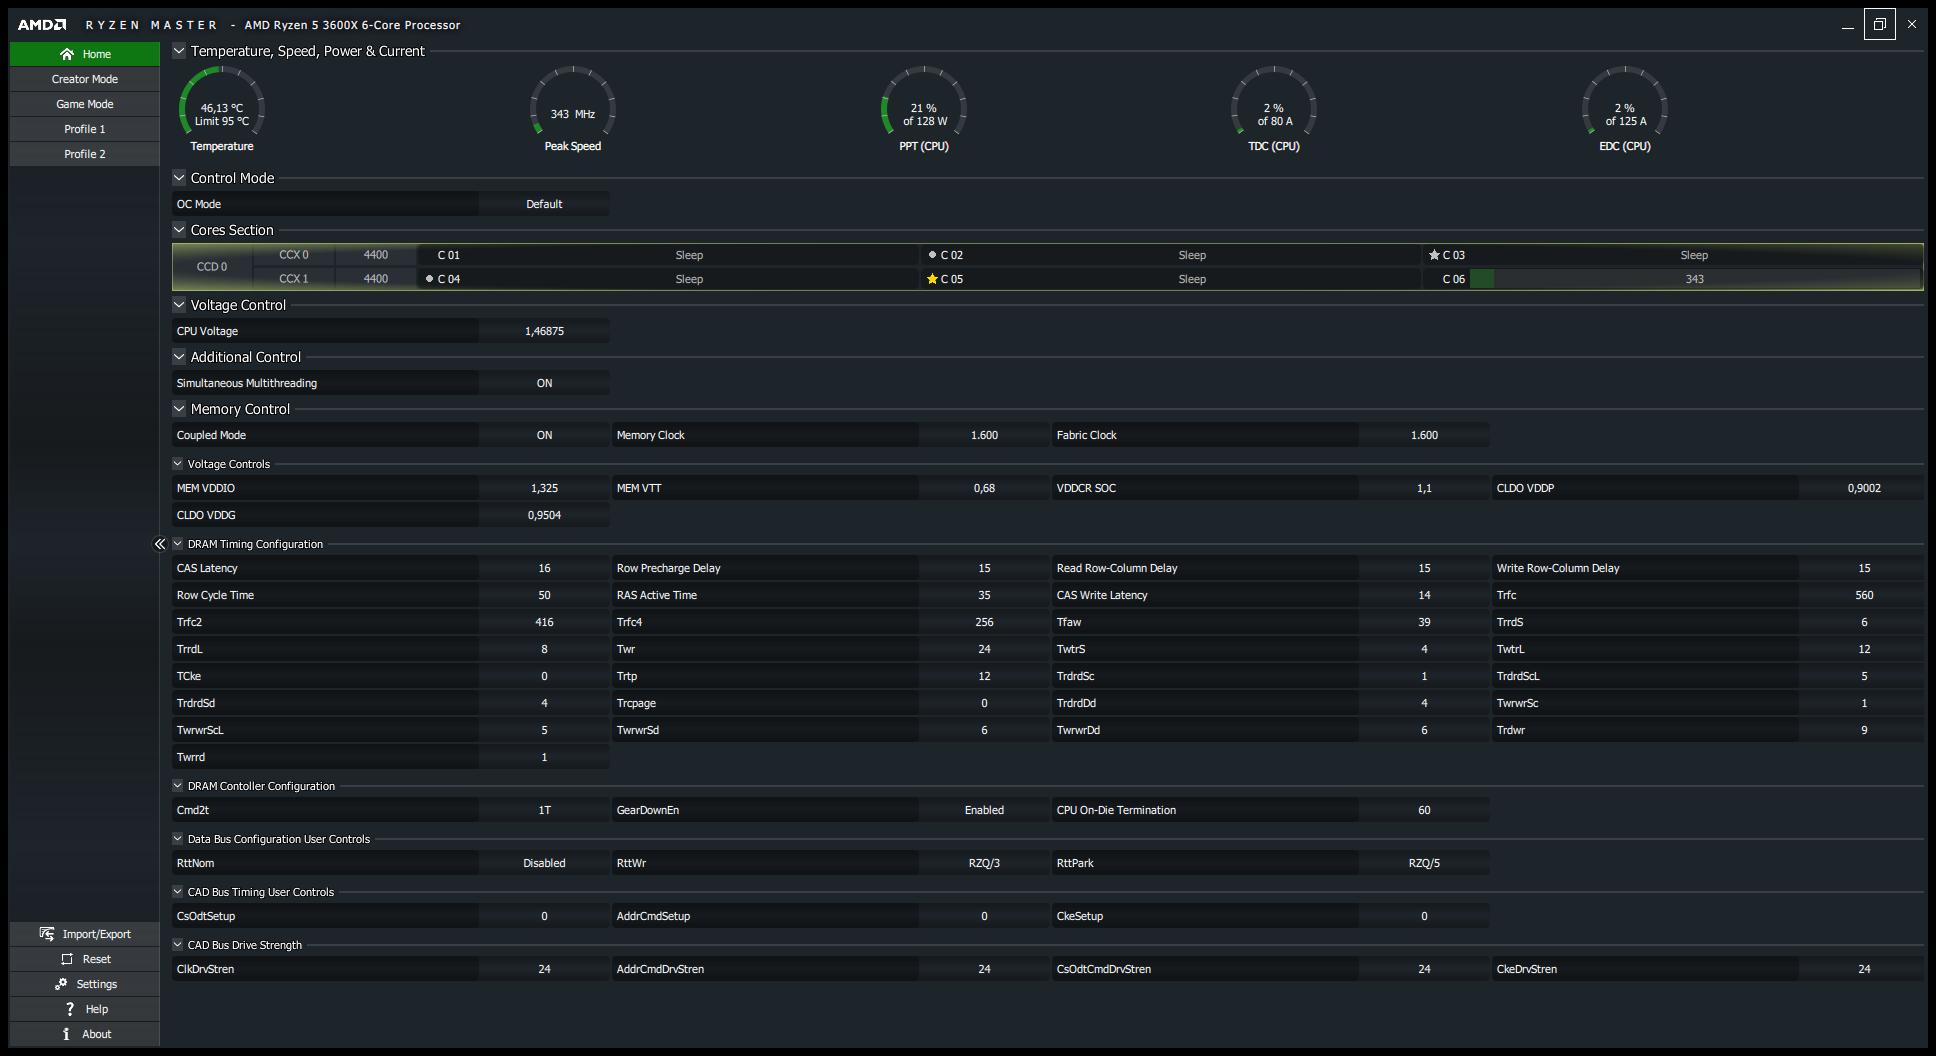Collapse Data Bus Configuration User Controls
The height and width of the screenshot is (1056, 1936).
pyautogui.click(x=178, y=839)
